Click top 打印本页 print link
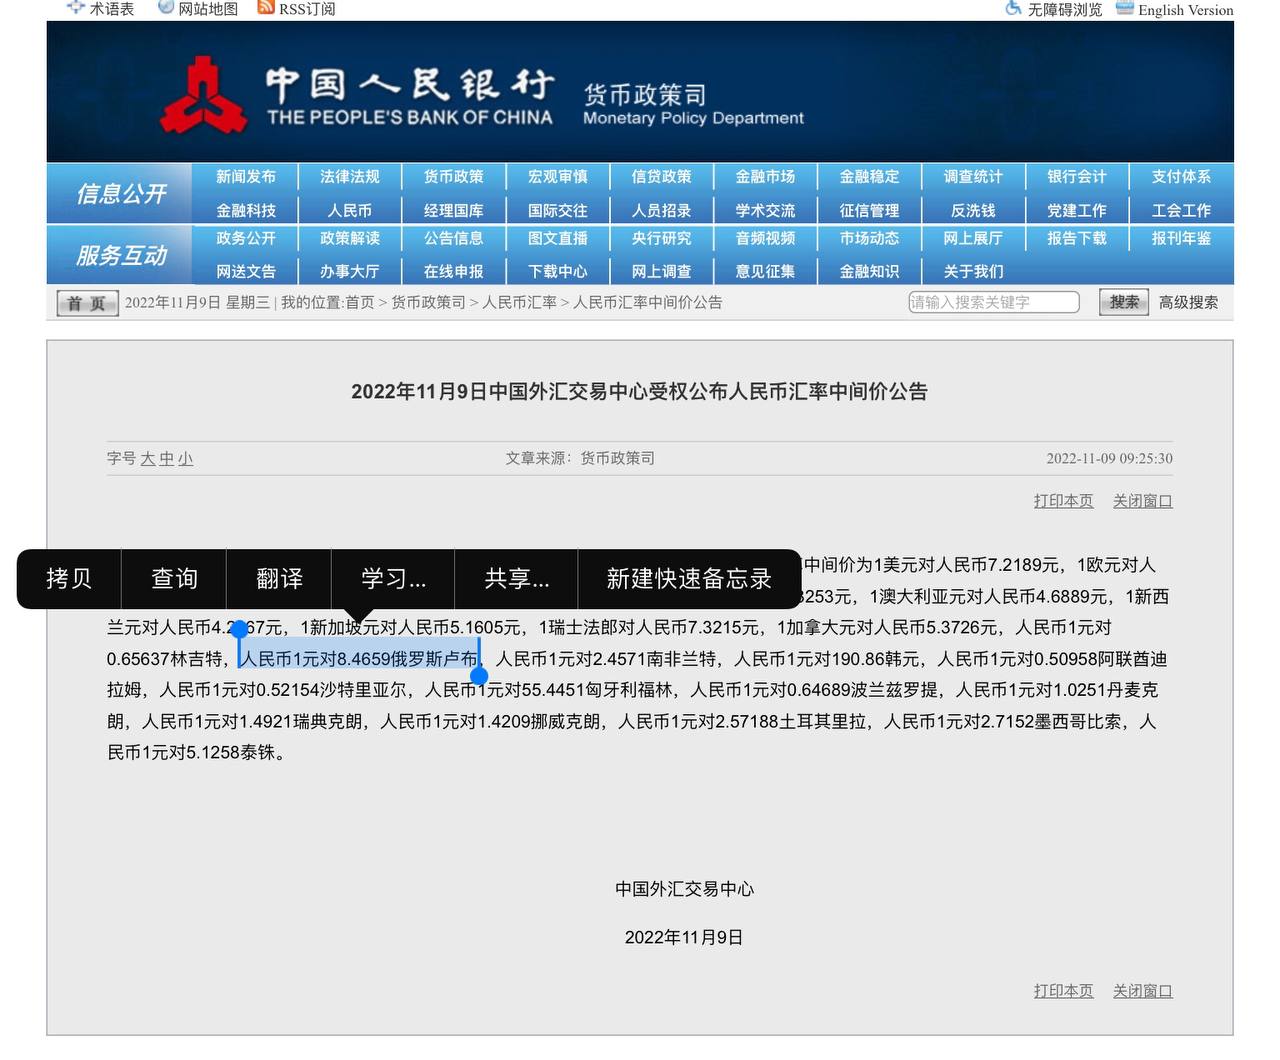Screen dimensions: 1280x1060 coord(1063,501)
